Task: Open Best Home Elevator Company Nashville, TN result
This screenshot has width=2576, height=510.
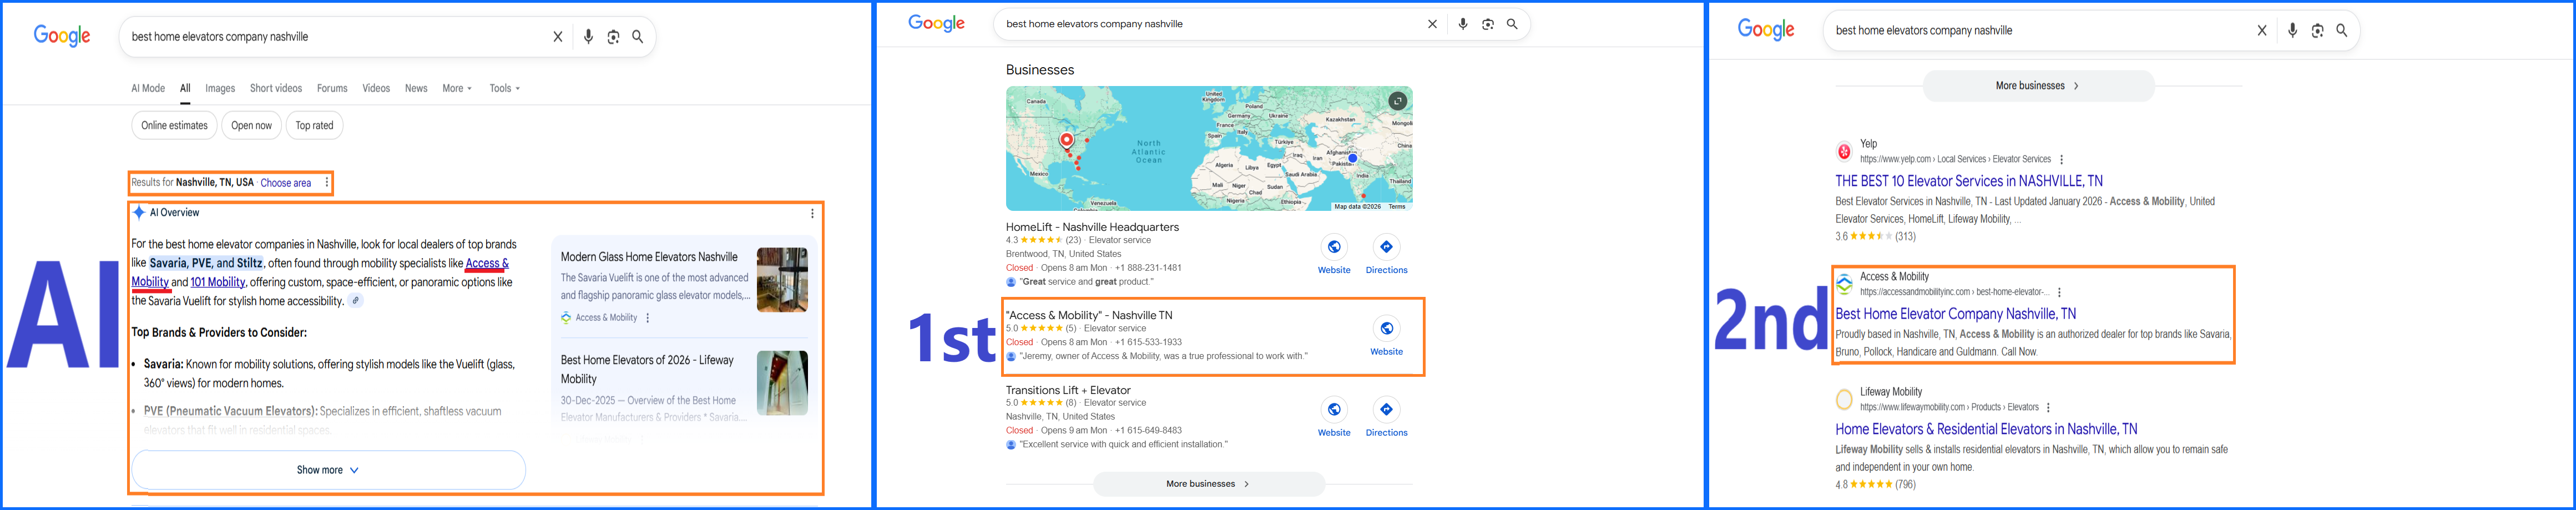Action: pos(1955,314)
